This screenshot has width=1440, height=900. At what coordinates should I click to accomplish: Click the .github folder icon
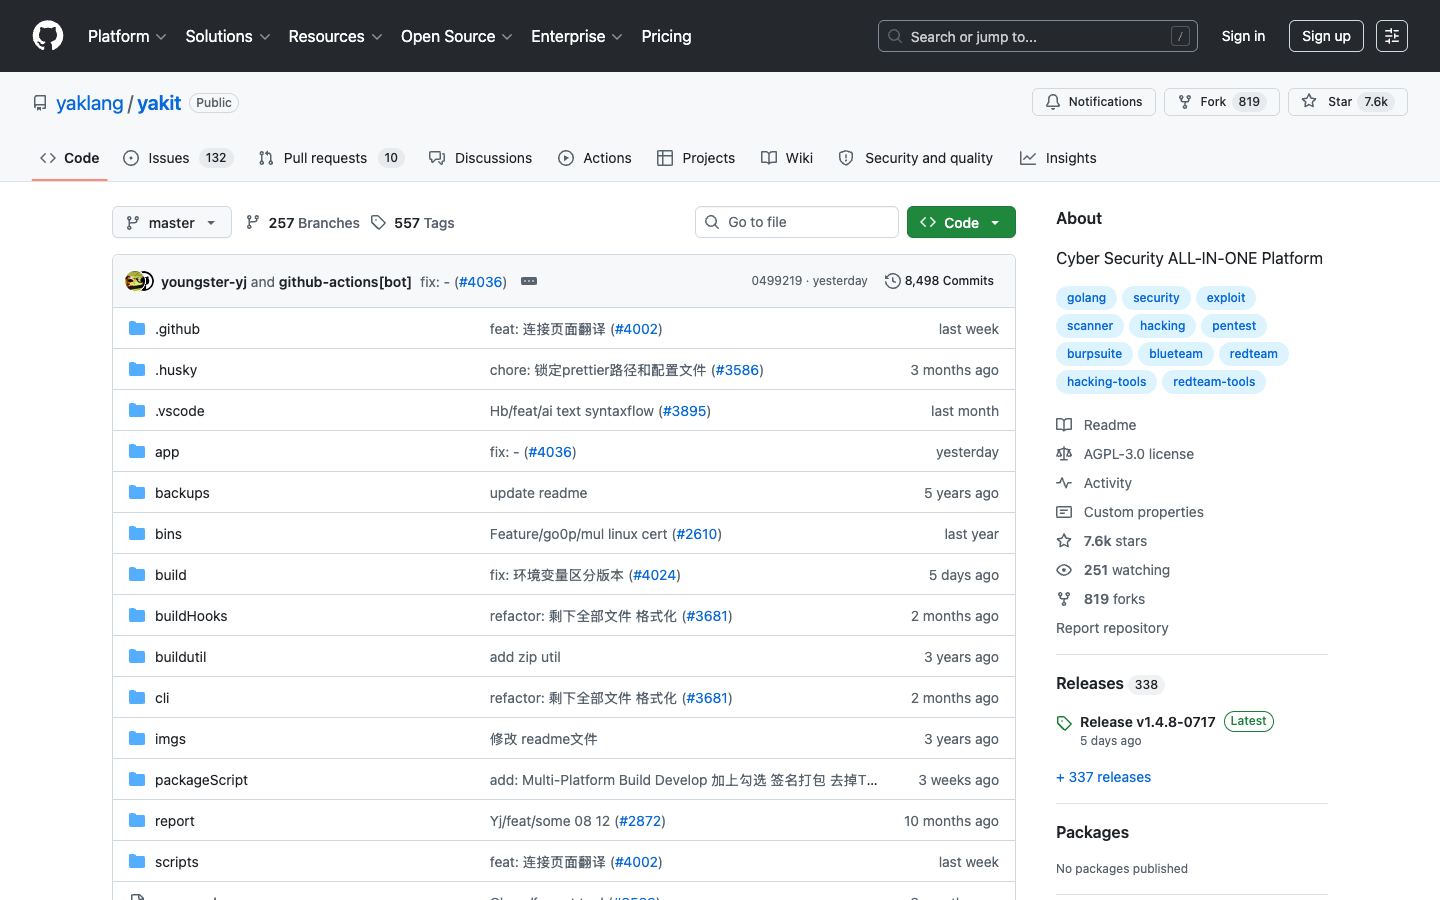coord(137,329)
